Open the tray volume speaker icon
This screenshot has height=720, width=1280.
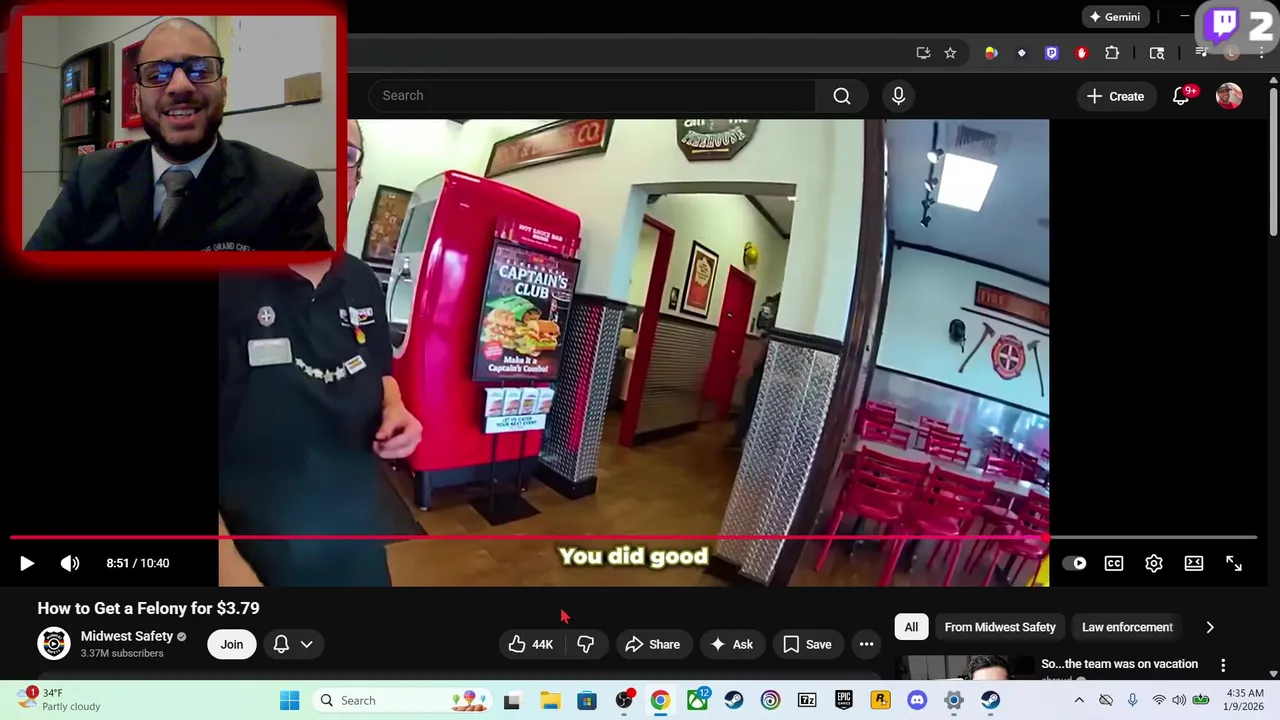pyautogui.click(x=1179, y=700)
